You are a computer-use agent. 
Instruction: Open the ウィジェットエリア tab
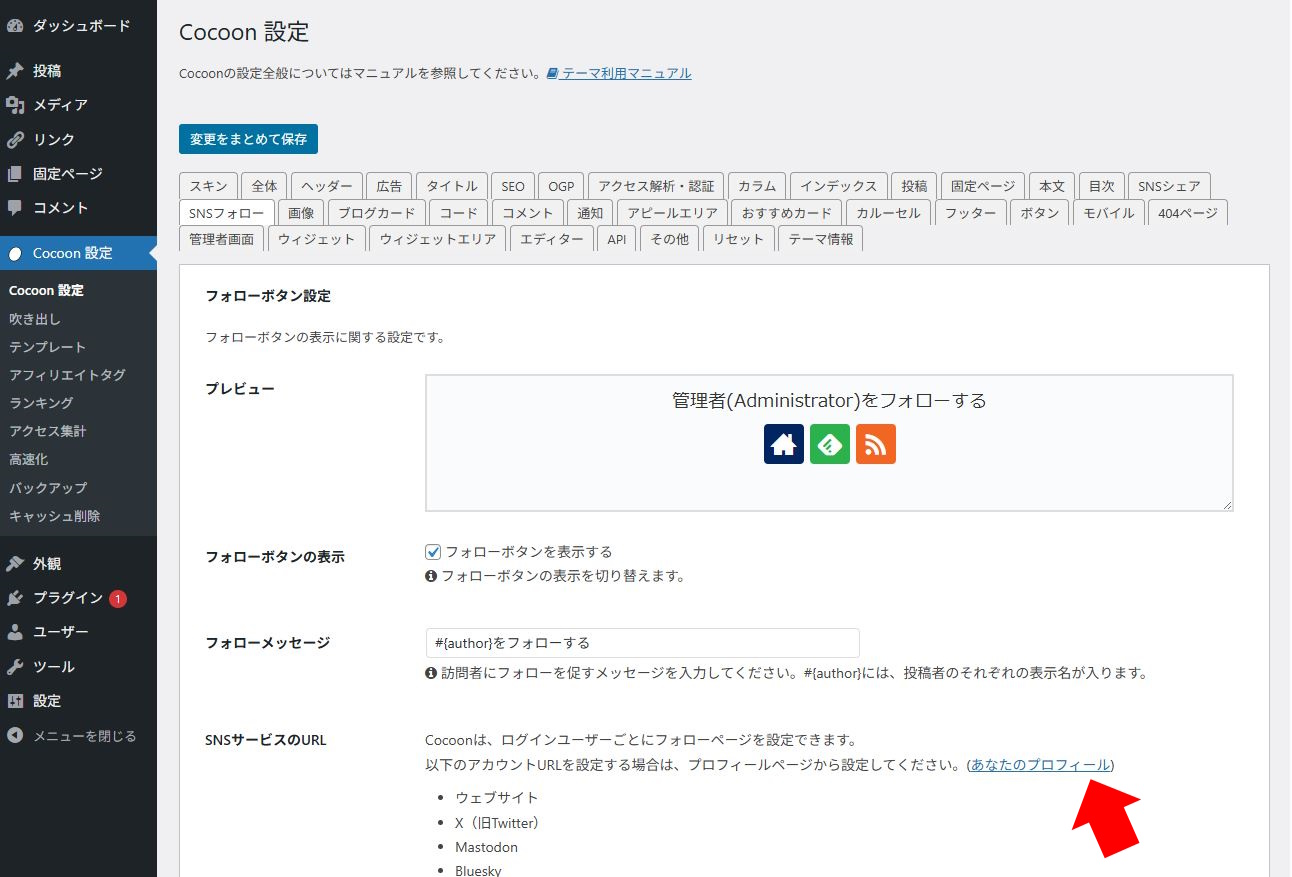point(438,239)
